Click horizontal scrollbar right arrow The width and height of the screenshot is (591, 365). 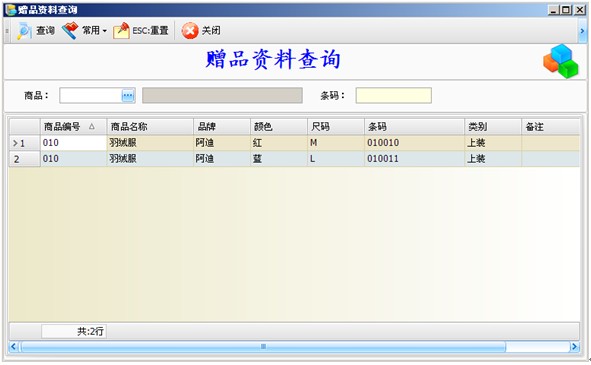pyautogui.click(x=574, y=346)
